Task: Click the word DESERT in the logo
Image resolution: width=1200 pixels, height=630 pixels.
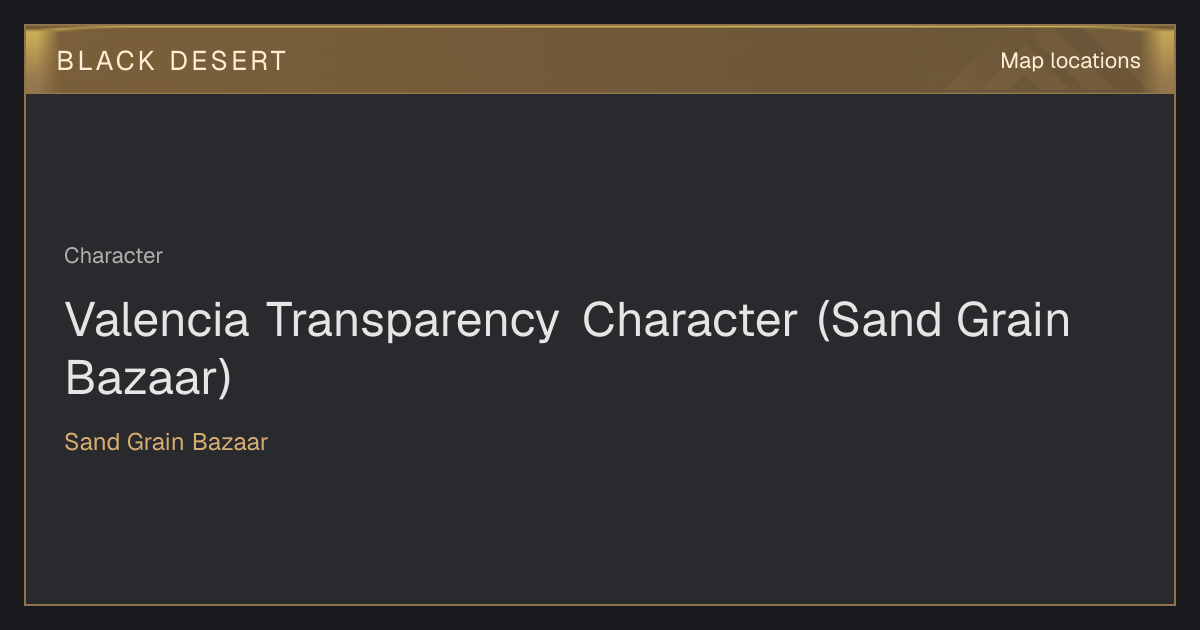Action: 228,61
